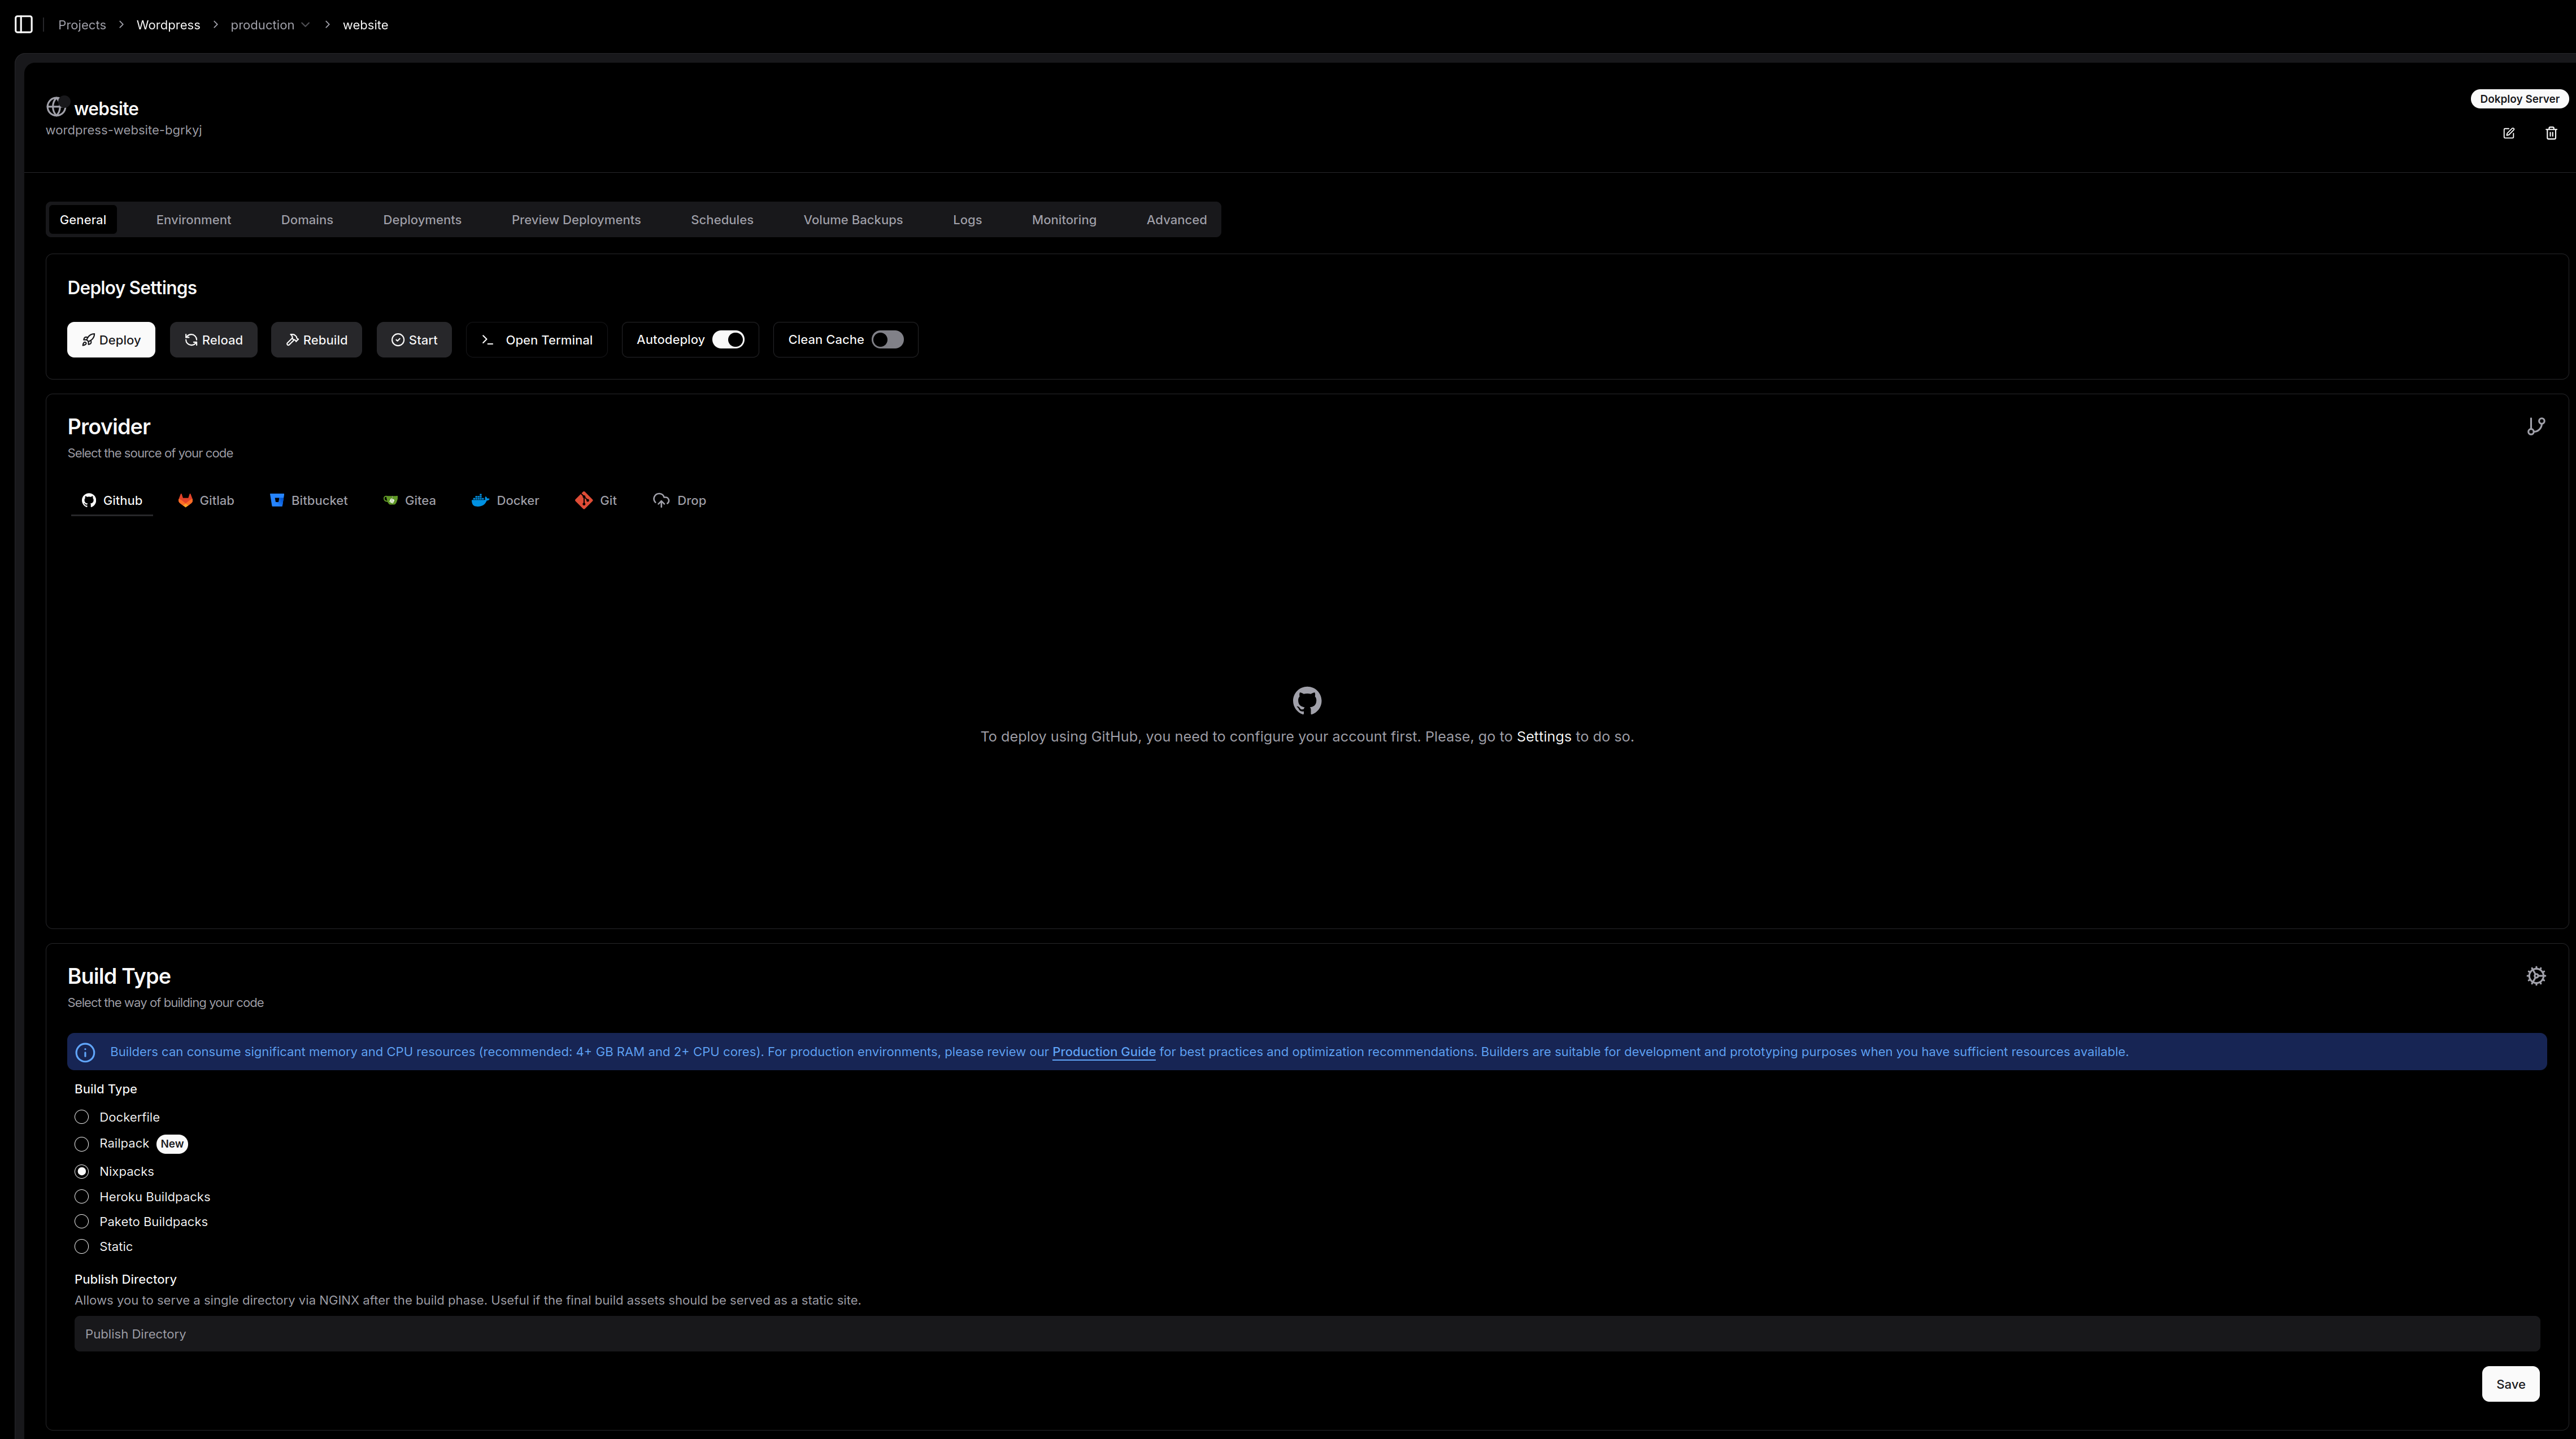The height and width of the screenshot is (1439, 2576).
Task: Toggle the sidebar panel icon
Action: (x=24, y=24)
